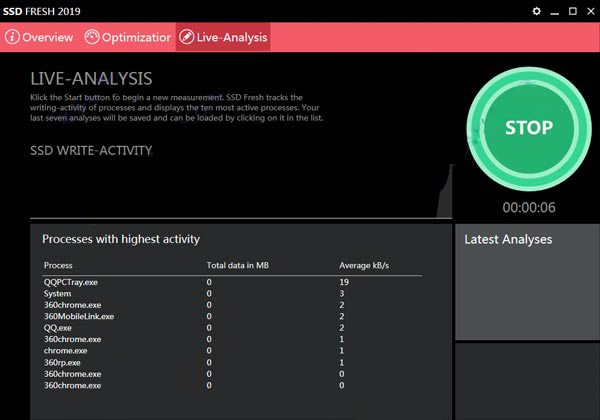Screen dimensions: 600x420
Task: Click the Processes with highest activity heading
Action: pyautogui.click(x=121, y=239)
